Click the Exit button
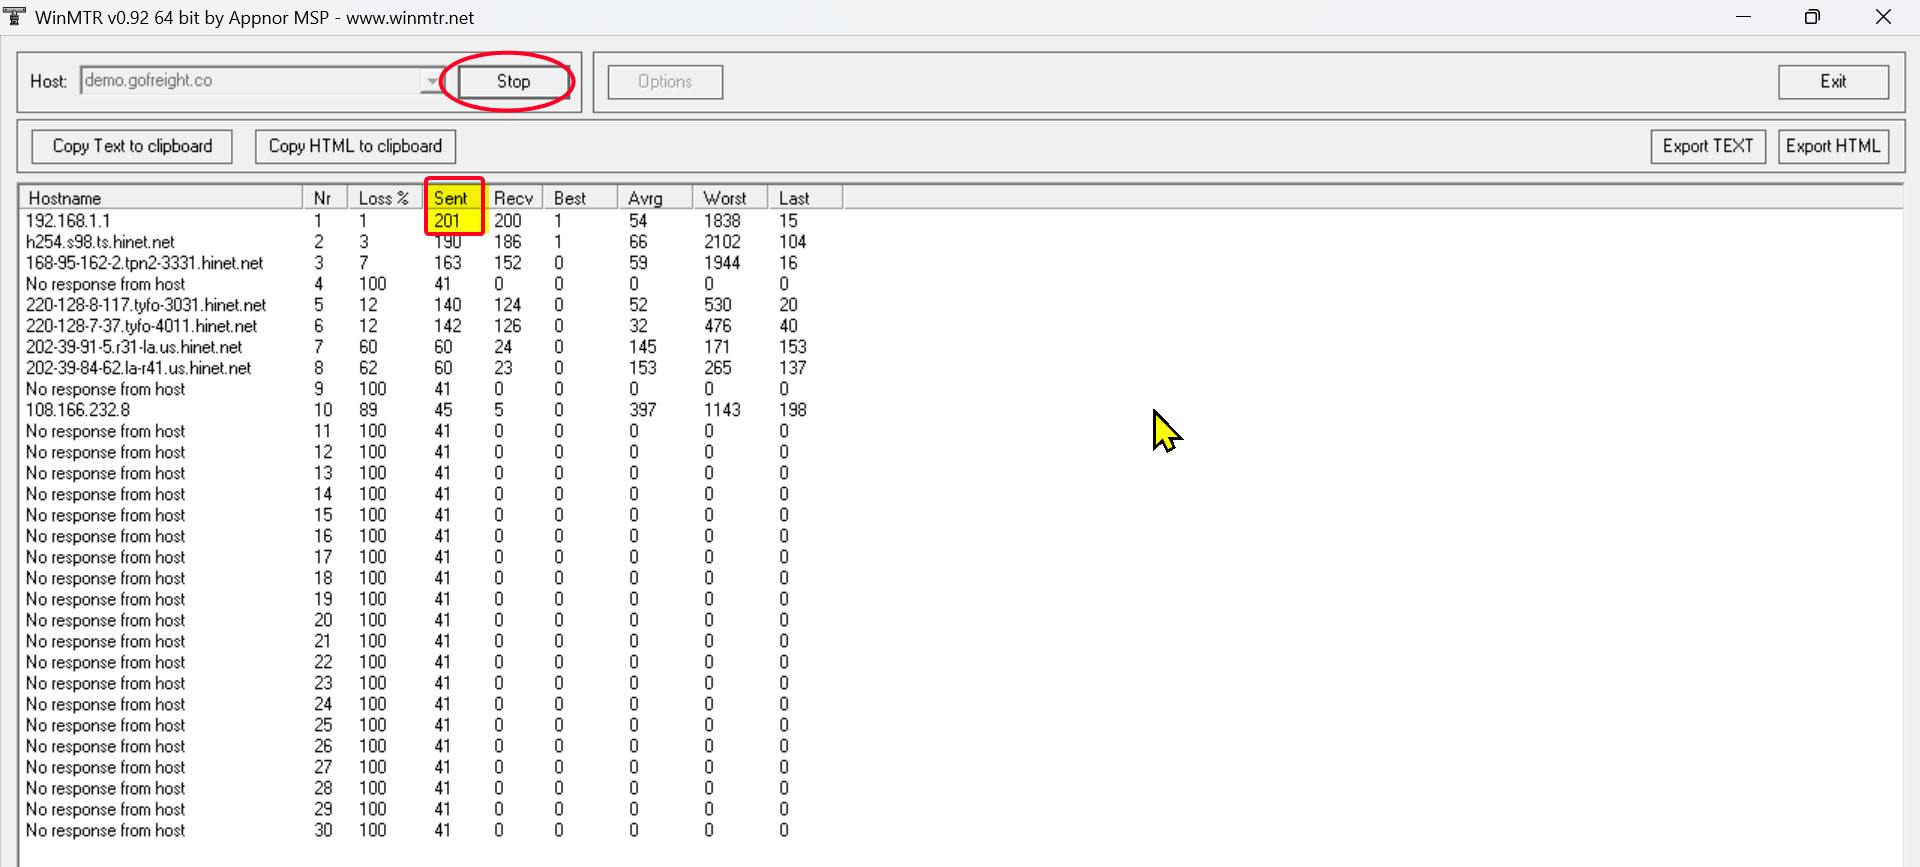This screenshot has width=1920, height=867. point(1833,82)
